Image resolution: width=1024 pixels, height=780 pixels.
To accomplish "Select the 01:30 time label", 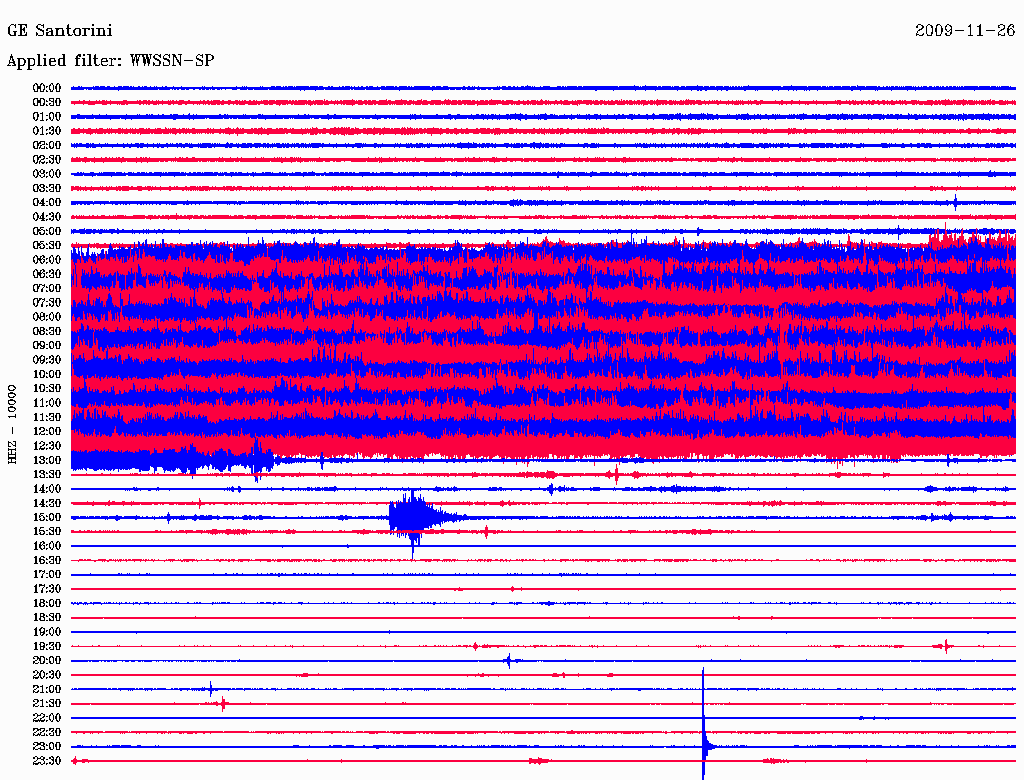I will tap(47, 131).
